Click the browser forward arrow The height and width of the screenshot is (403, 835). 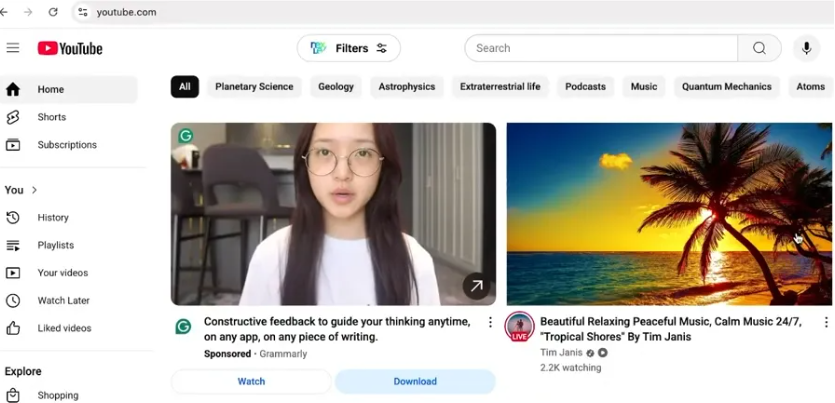point(28,12)
